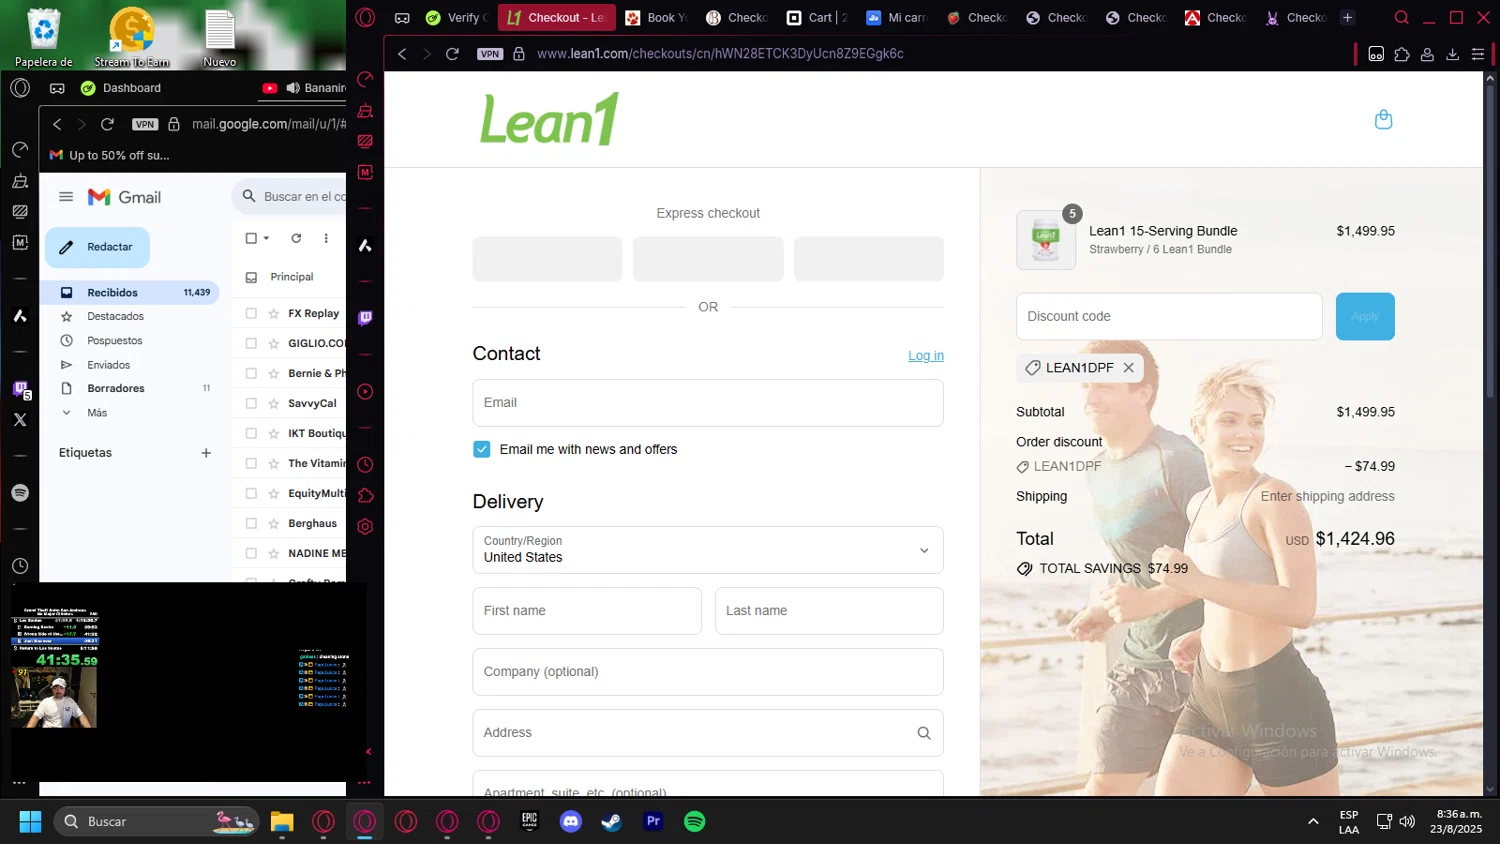Image resolution: width=1500 pixels, height=844 pixels.
Task: Open the cart bag icon on Lean1 page
Action: [1383, 119]
